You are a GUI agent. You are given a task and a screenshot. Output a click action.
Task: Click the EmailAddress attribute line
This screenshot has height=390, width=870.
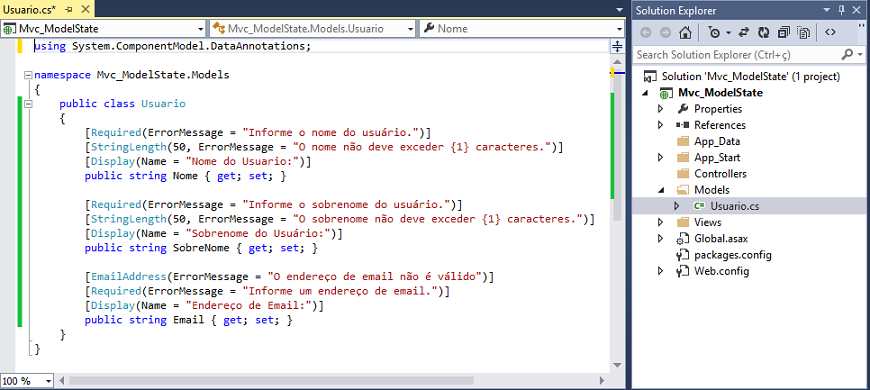tap(289, 276)
